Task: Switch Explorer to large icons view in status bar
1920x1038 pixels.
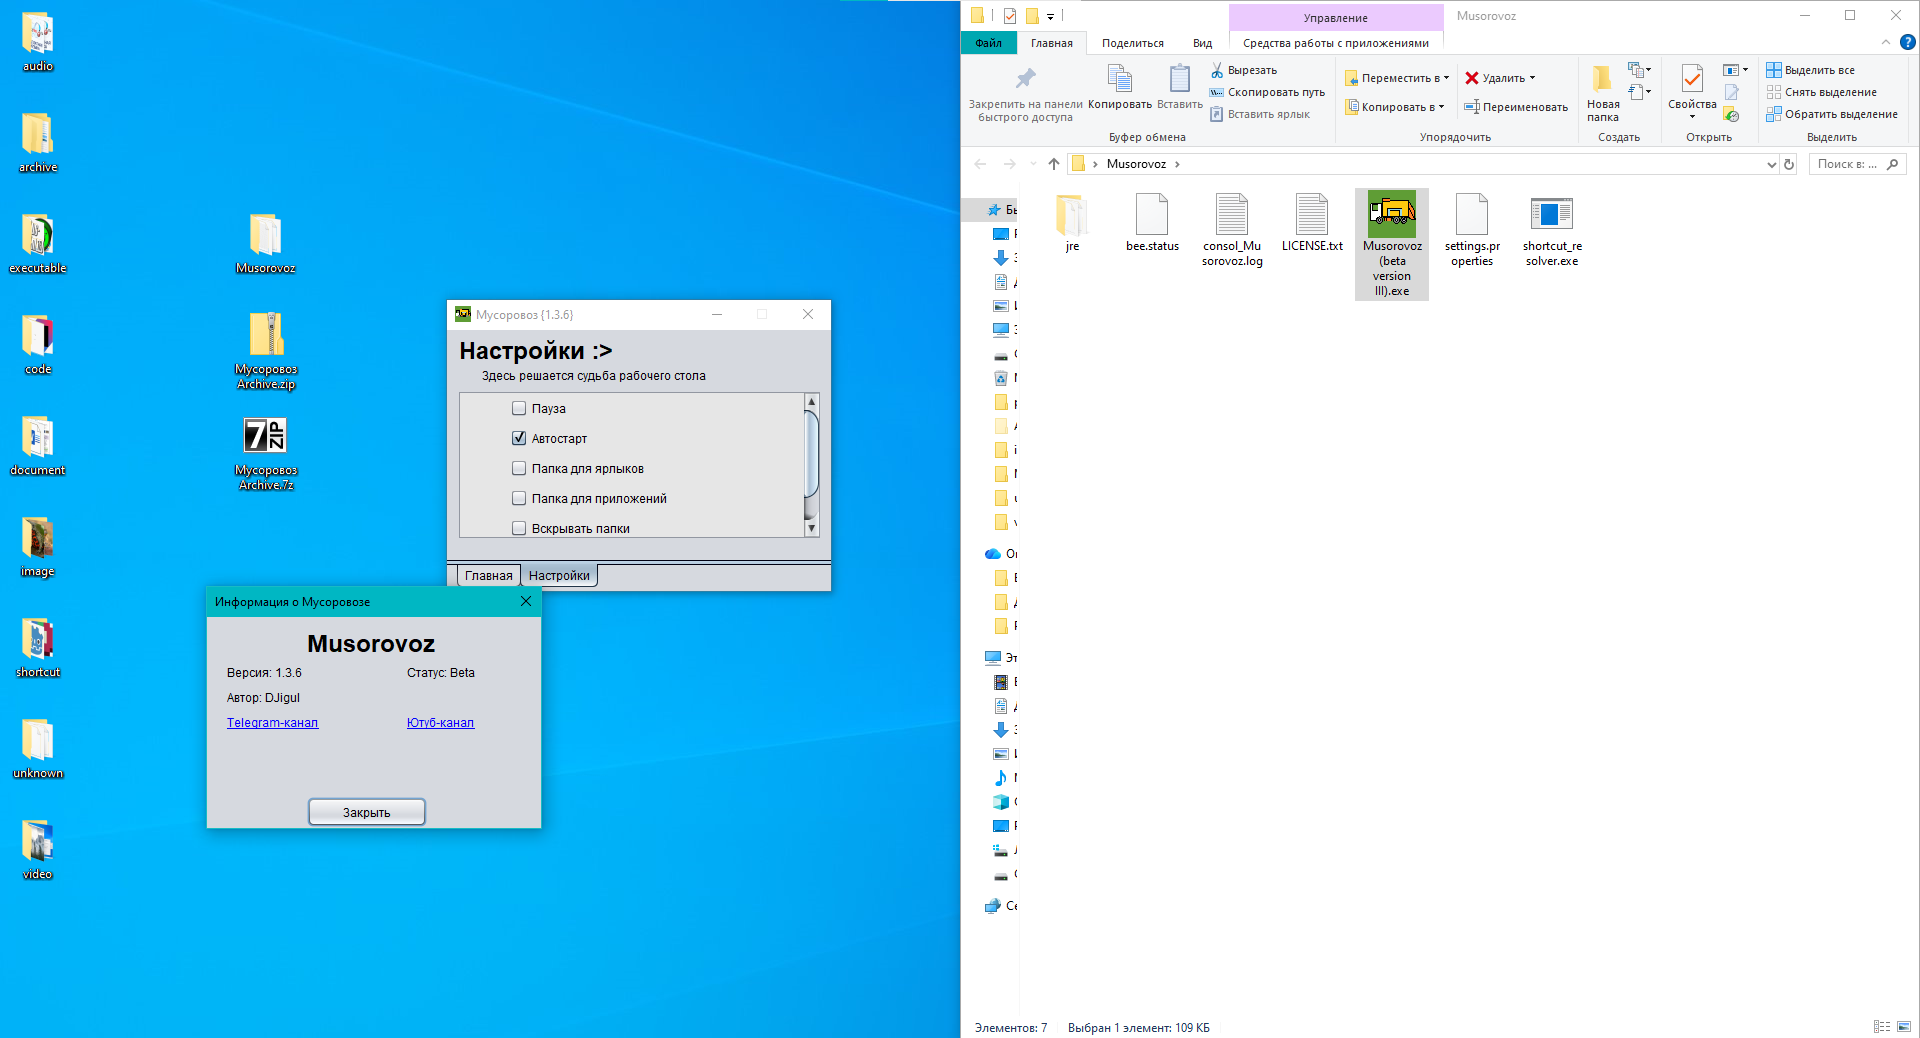Action: pyautogui.click(x=1903, y=1027)
